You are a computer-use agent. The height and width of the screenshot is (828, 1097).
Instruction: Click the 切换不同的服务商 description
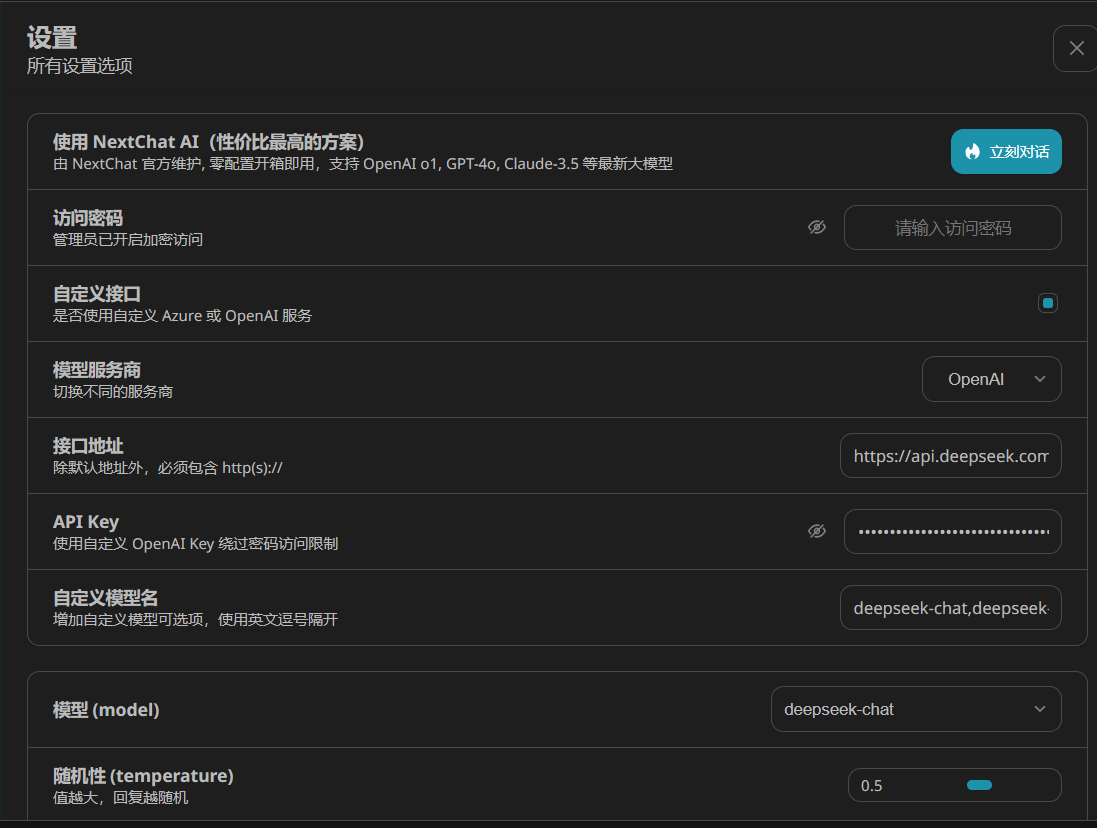click(x=113, y=392)
